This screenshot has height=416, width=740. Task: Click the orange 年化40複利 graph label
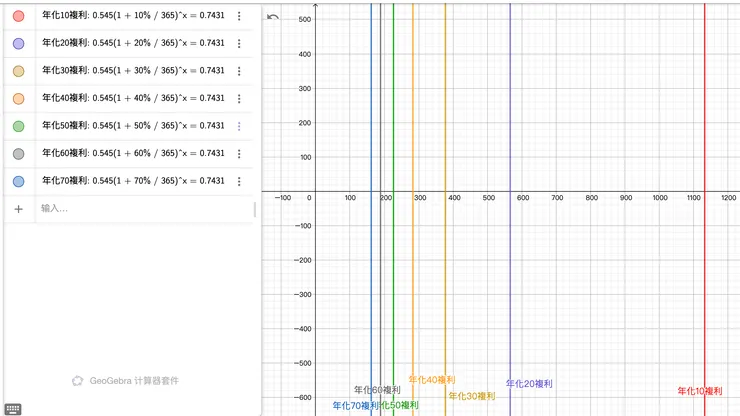click(432, 380)
